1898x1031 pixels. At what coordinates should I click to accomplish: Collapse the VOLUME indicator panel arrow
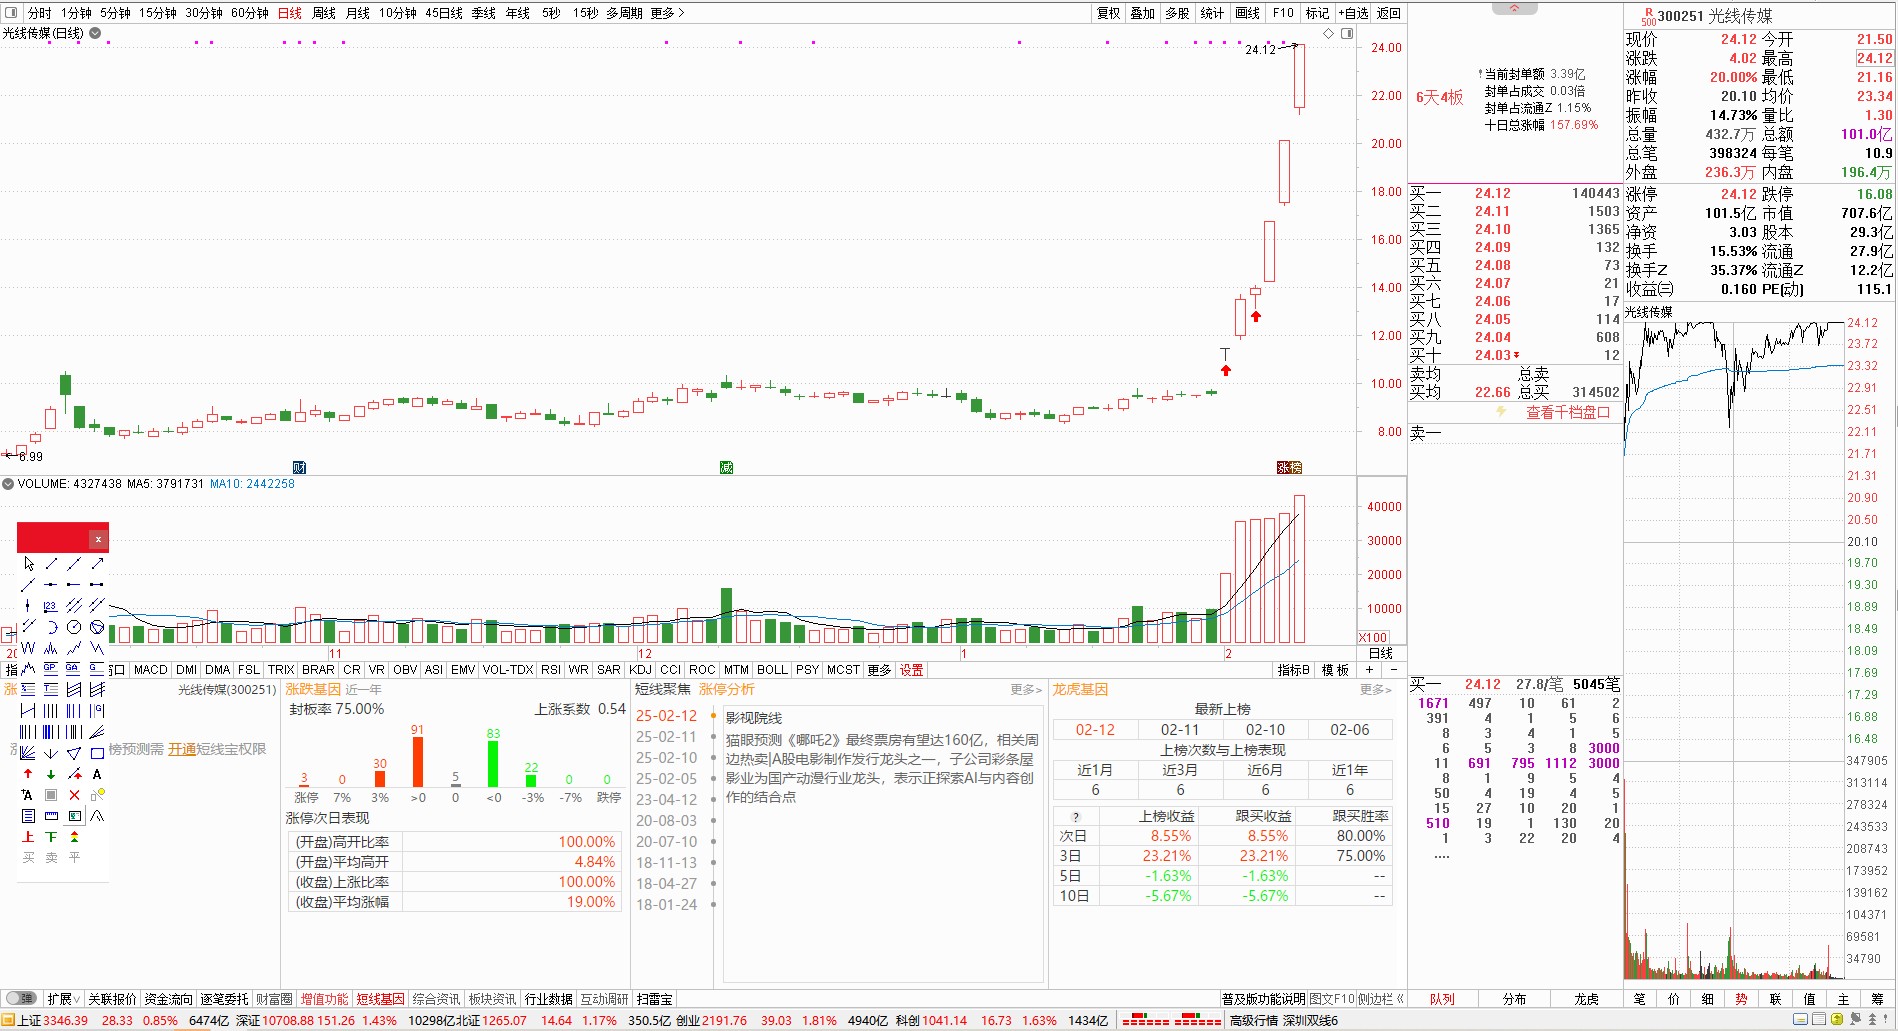coord(8,484)
